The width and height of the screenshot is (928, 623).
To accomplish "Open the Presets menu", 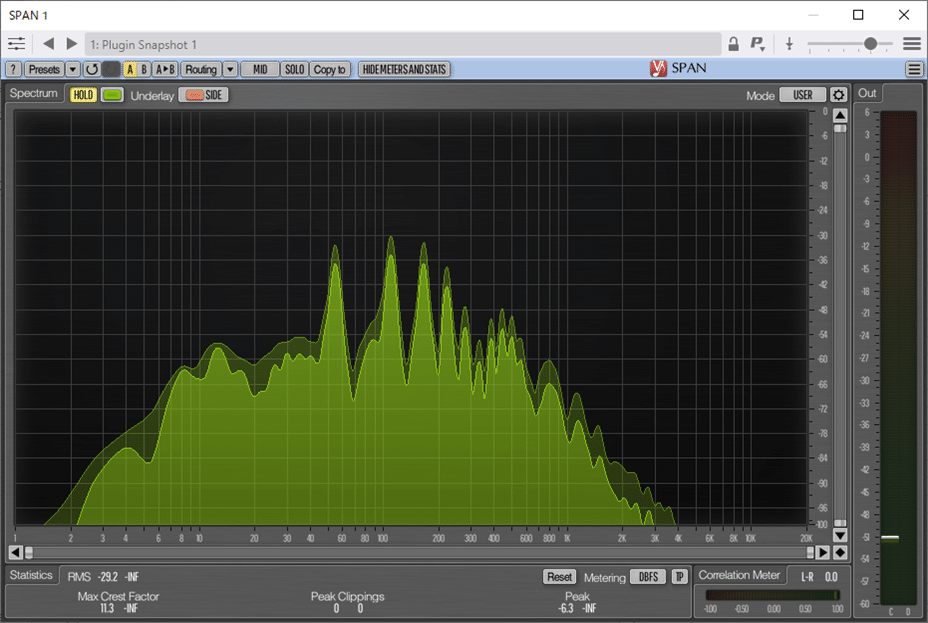I will (x=44, y=69).
